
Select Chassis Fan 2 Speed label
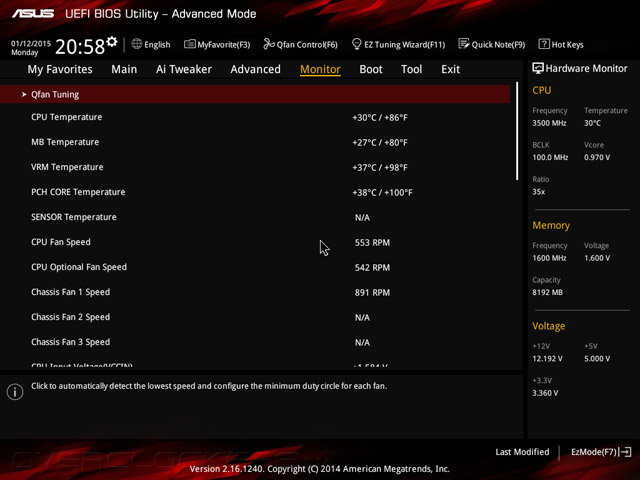(70, 317)
